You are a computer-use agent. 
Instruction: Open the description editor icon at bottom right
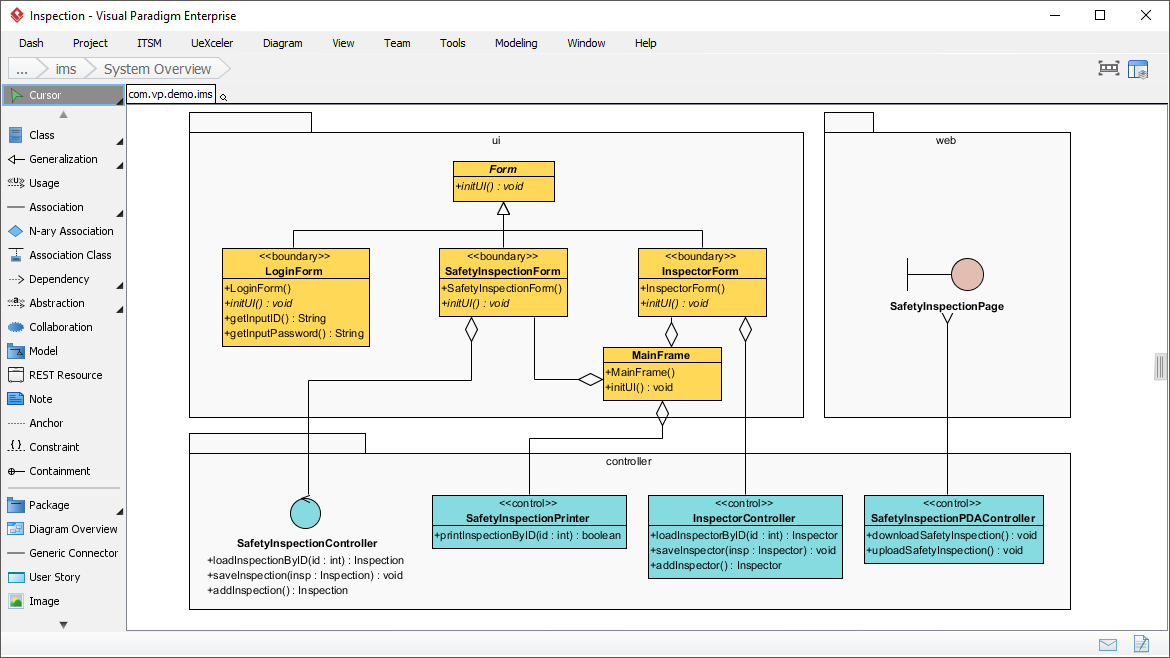(x=1141, y=645)
